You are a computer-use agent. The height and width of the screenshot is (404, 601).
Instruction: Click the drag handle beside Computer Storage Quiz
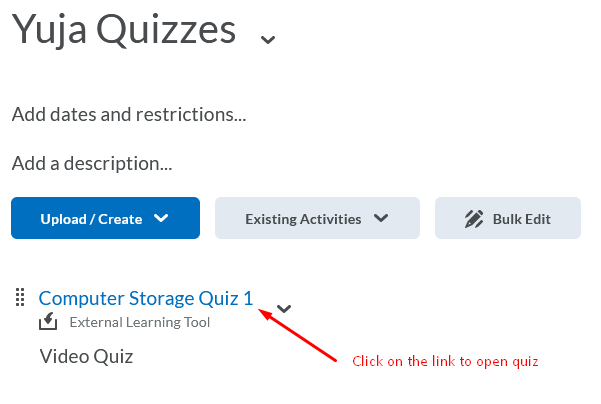click(19, 297)
